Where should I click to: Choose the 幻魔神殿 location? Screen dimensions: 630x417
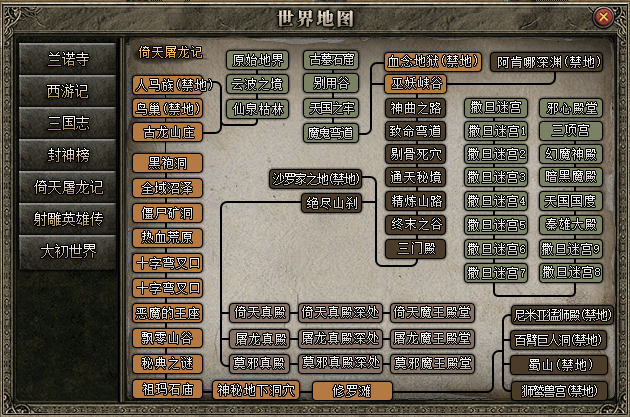(571, 154)
